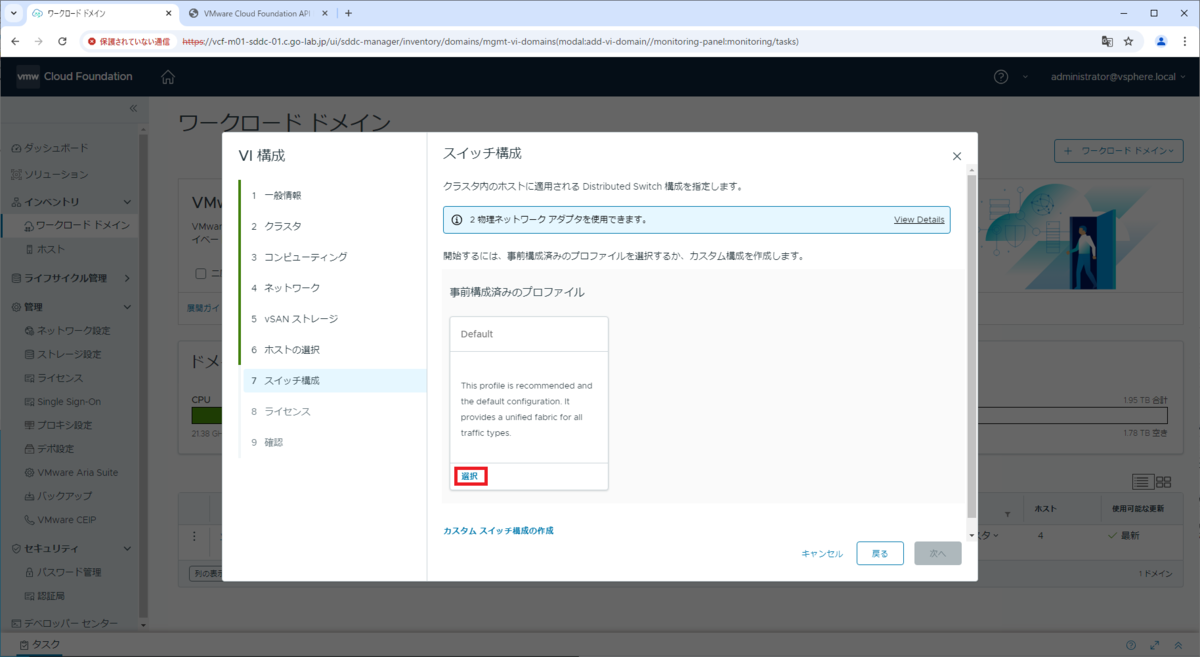Switch domain table to card view icon
The width and height of the screenshot is (1200, 657).
[x=1163, y=482]
